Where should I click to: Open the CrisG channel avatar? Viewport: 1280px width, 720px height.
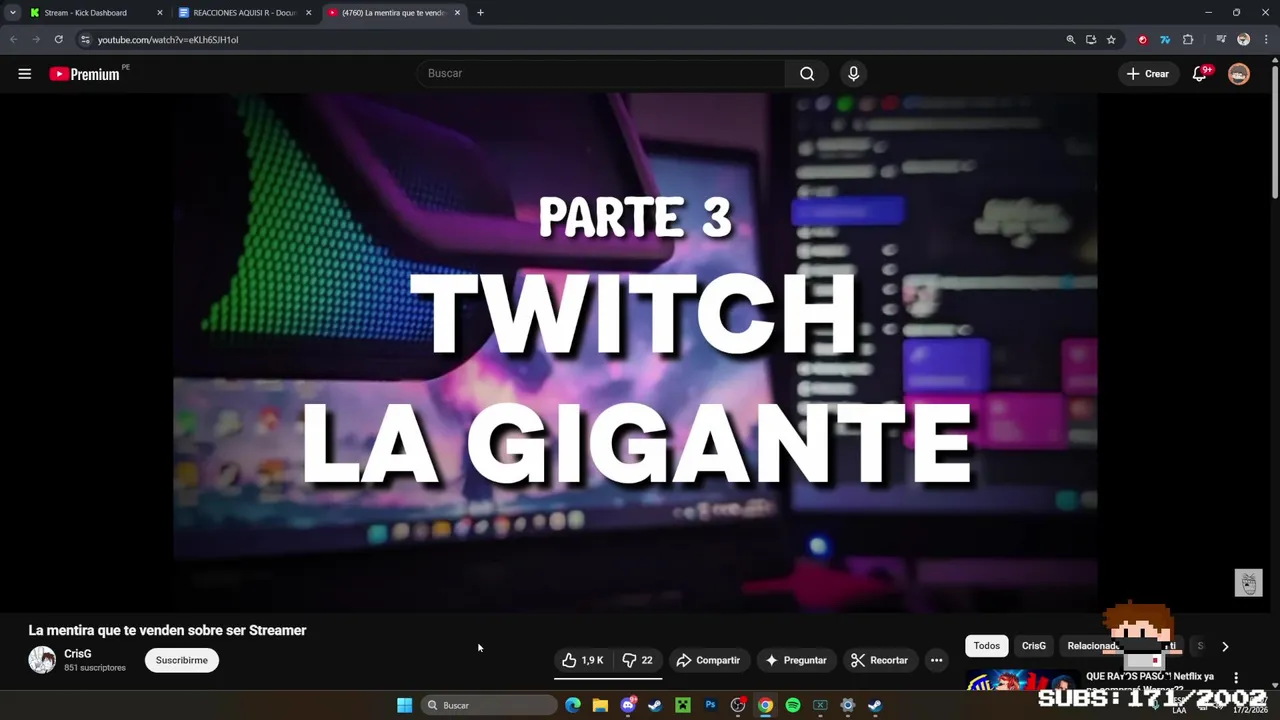tap(42, 660)
